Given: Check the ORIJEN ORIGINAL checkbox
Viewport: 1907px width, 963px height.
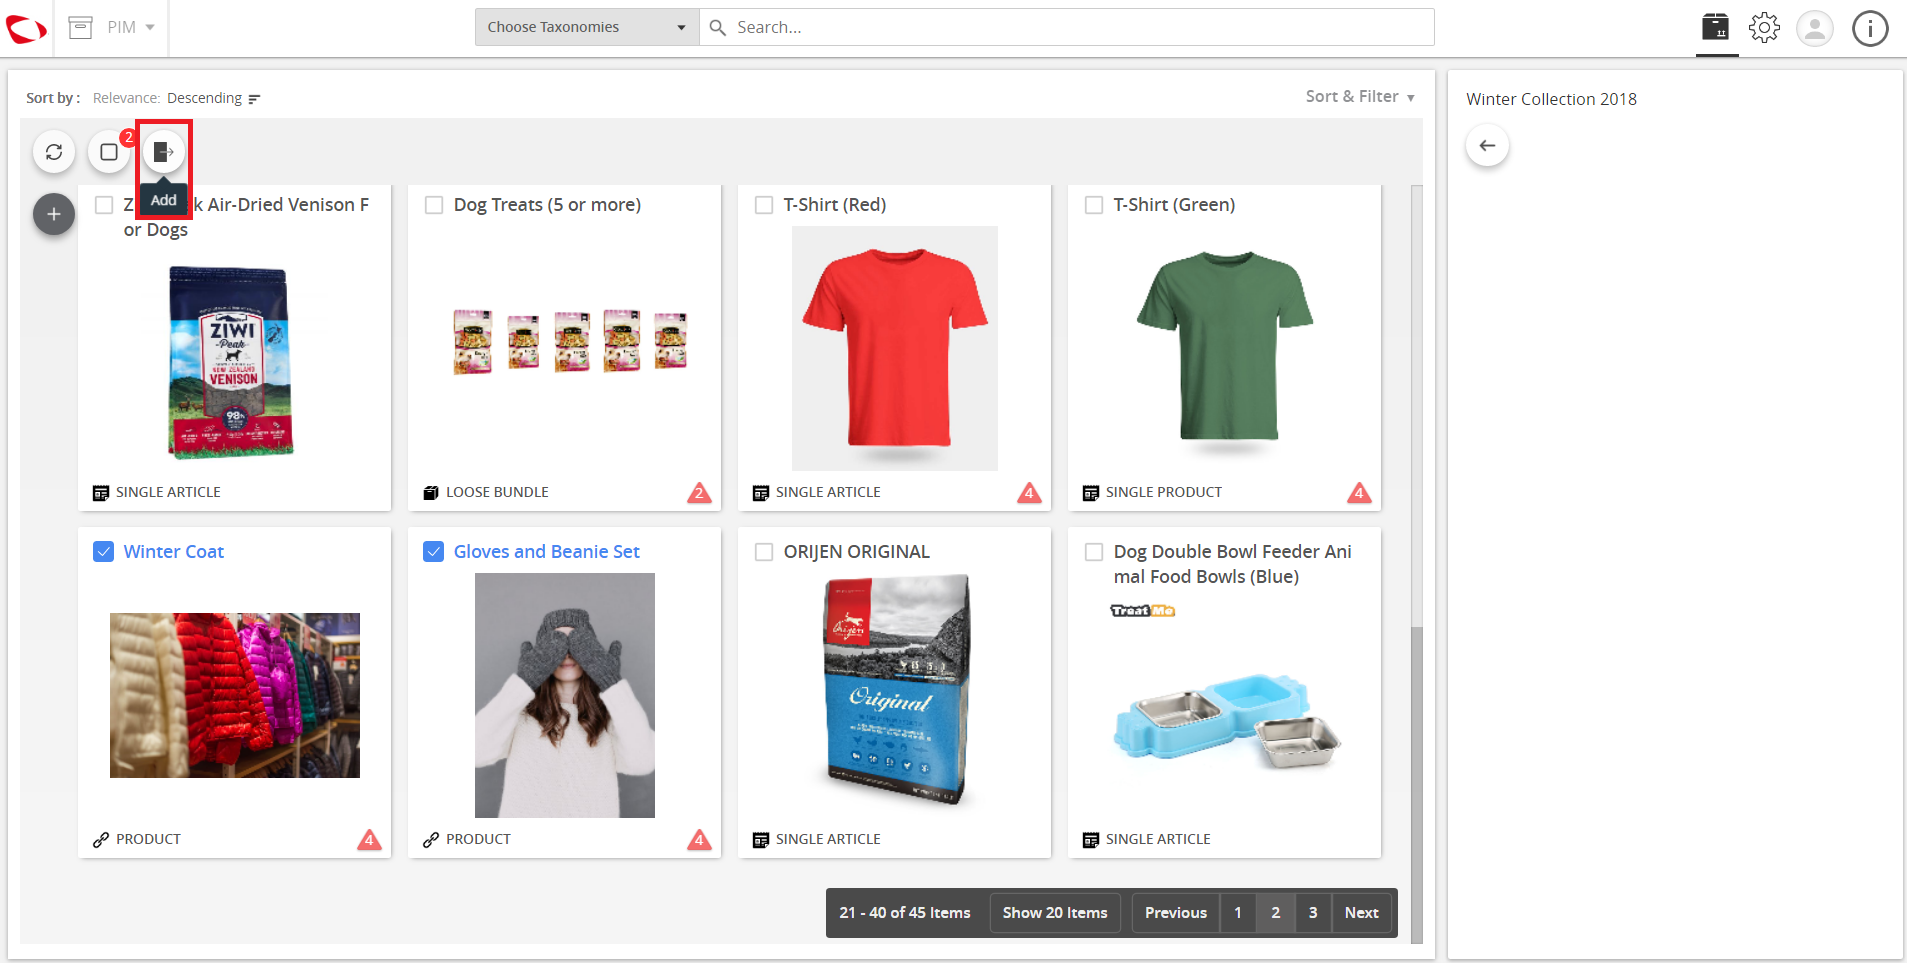Looking at the screenshot, I should point(764,552).
